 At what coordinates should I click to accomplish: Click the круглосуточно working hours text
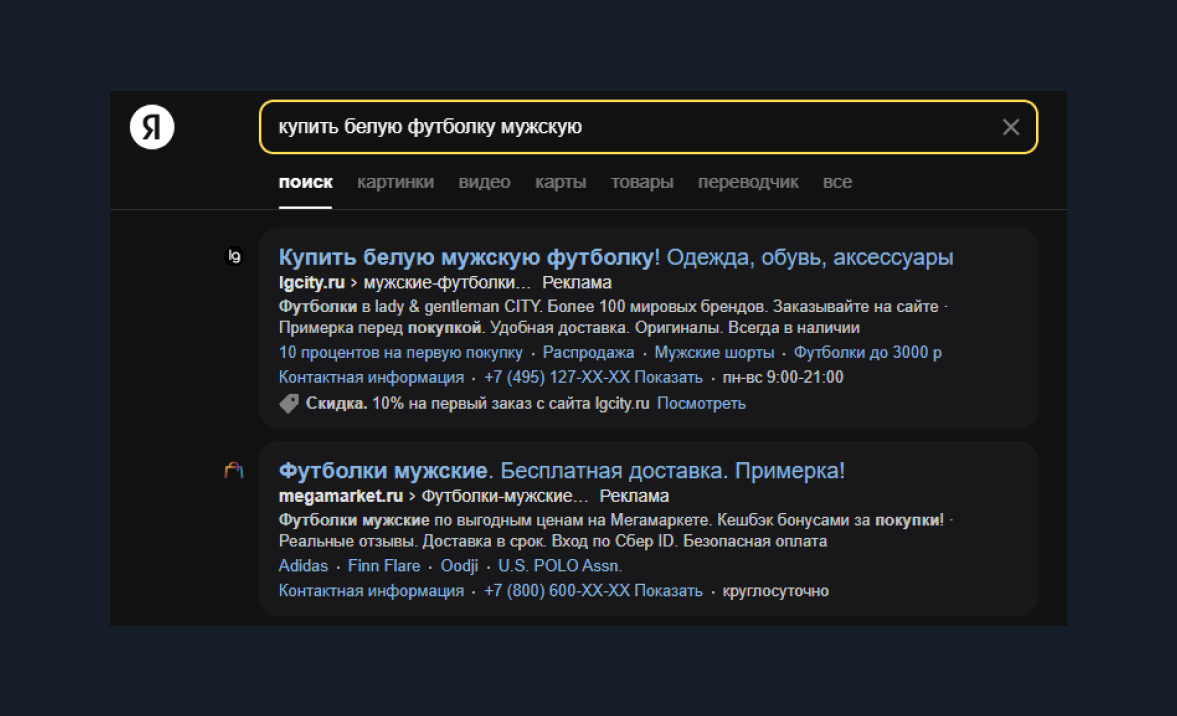tap(775, 591)
